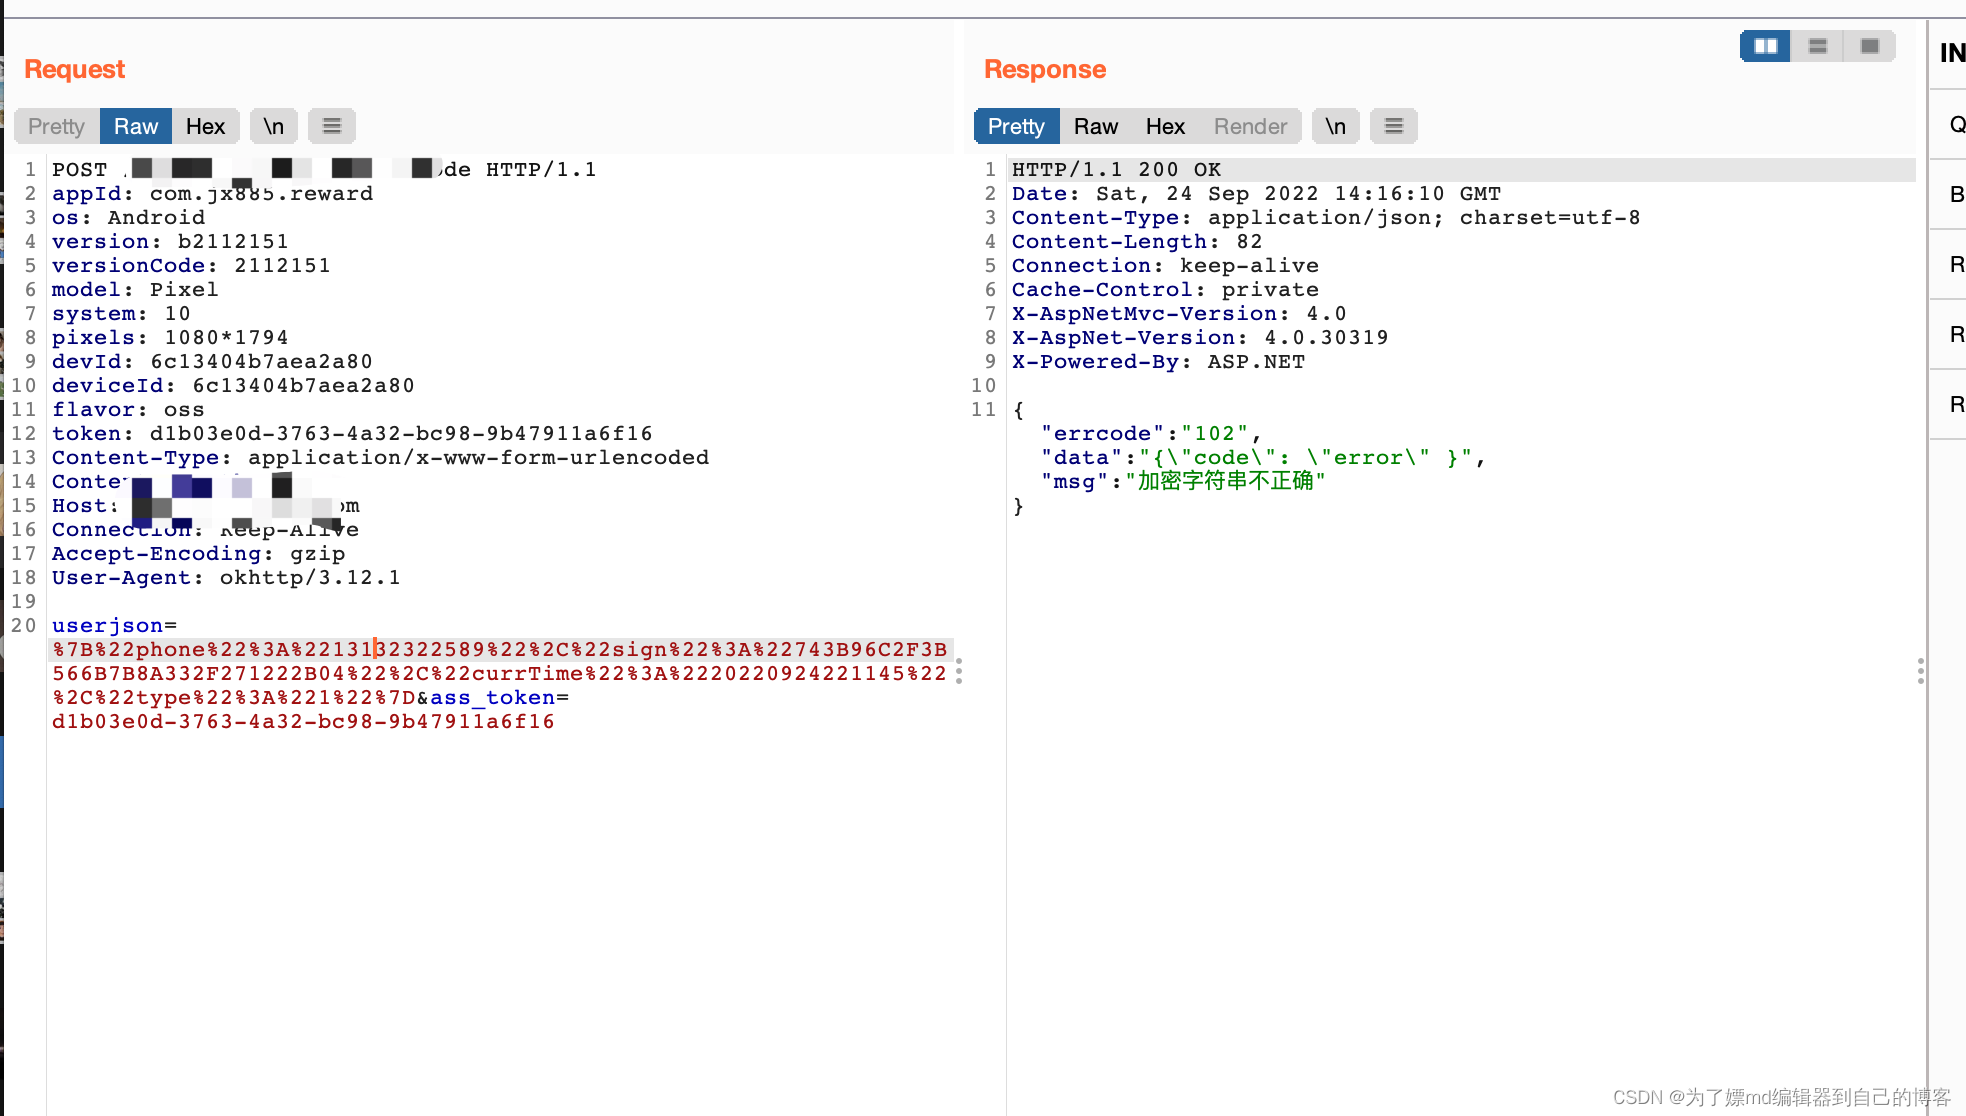The image size is (1966, 1116).
Task: Click the appId header line
Action: pos(212,194)
